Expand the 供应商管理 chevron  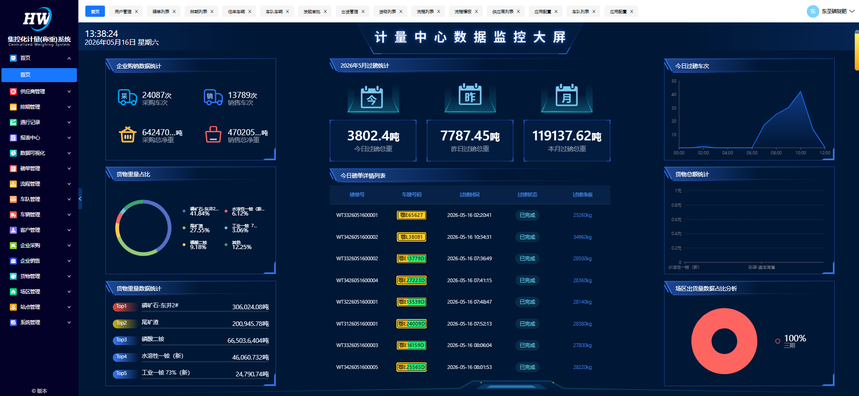coord(69,91)
